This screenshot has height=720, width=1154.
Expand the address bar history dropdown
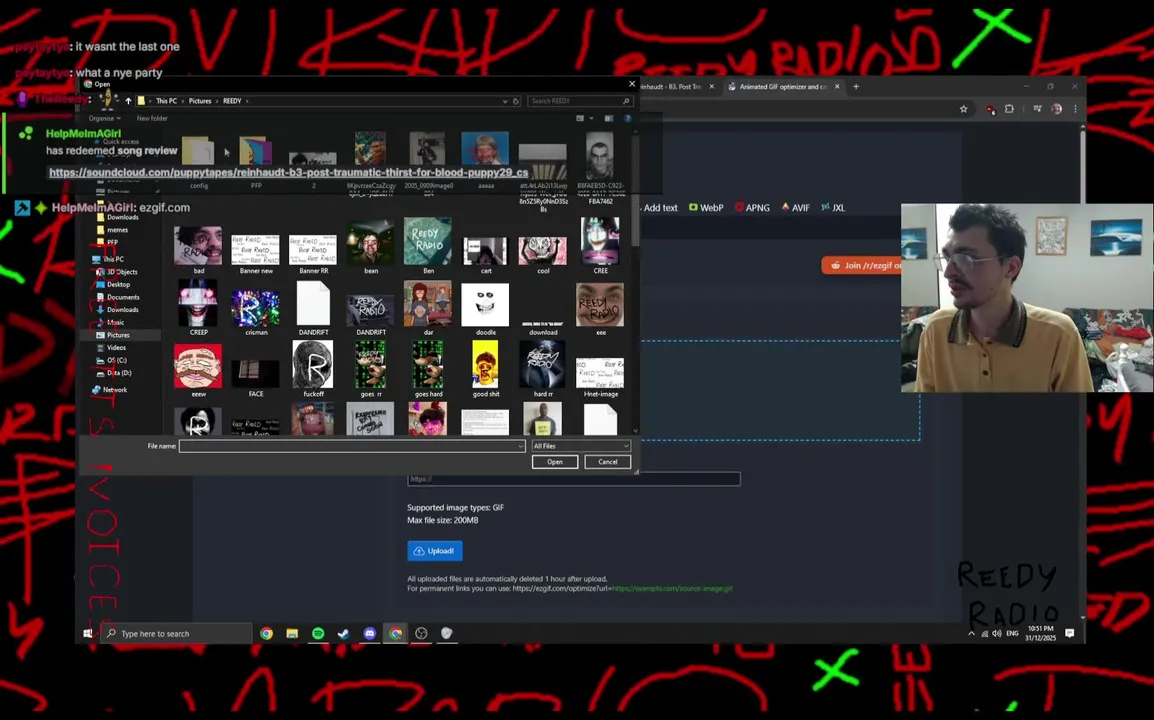point(505,101)
